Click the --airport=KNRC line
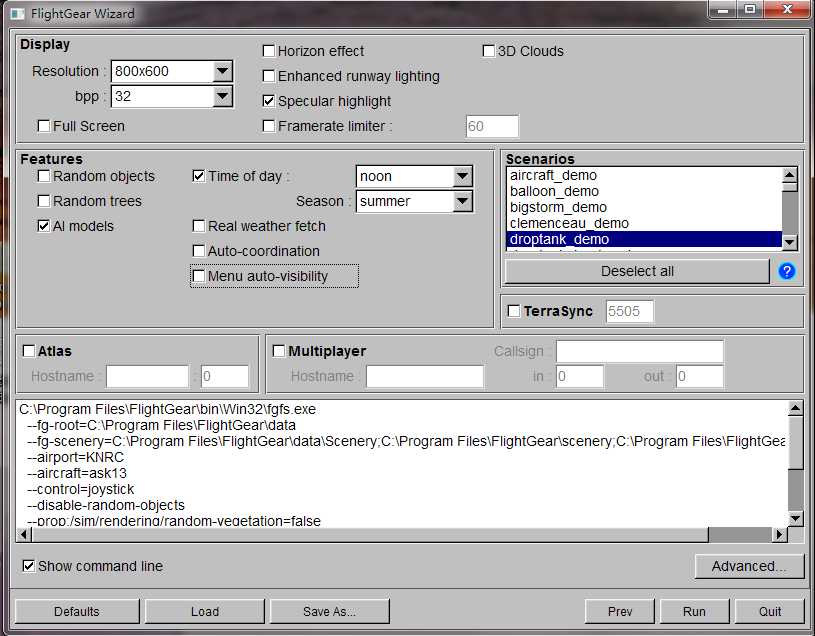815x636 pixels. tap(75, 457)
